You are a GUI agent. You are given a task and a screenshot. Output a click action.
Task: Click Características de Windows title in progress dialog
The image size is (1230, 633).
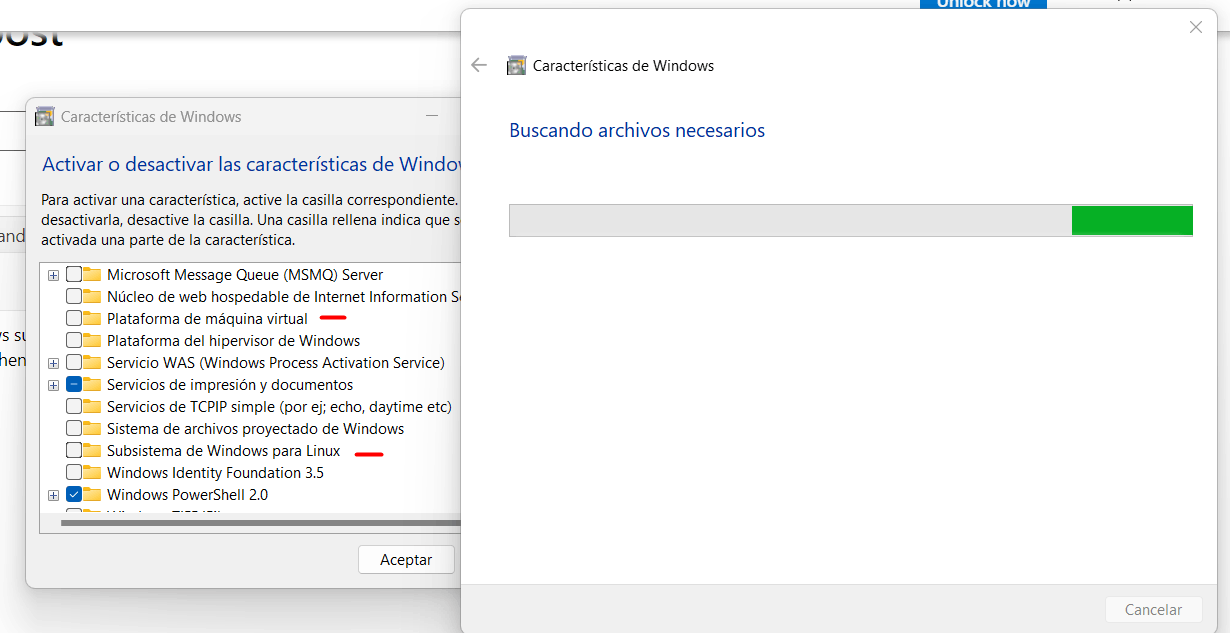pyautogui.click(x=623, y=66)
